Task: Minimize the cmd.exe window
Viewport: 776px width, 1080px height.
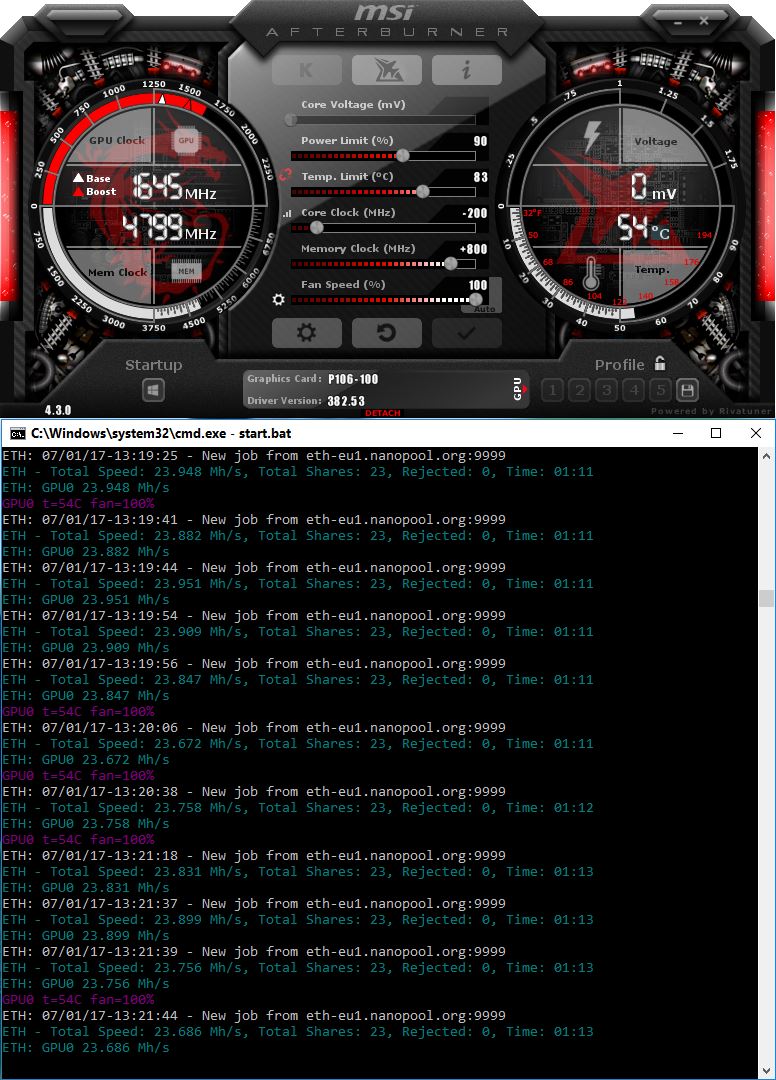Action: [678, 433]
